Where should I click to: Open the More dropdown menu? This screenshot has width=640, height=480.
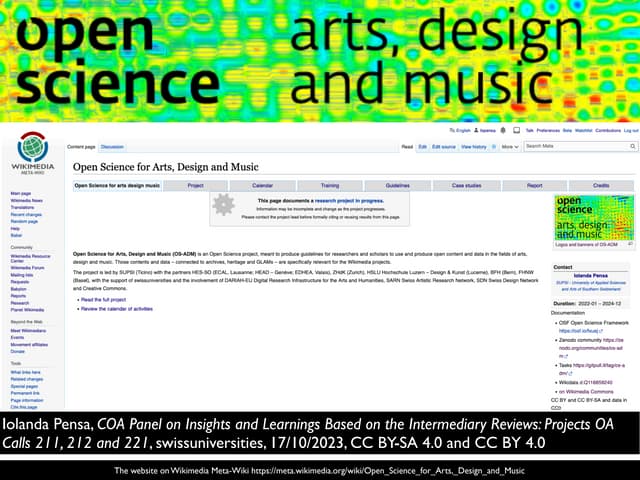pos(509,146)
